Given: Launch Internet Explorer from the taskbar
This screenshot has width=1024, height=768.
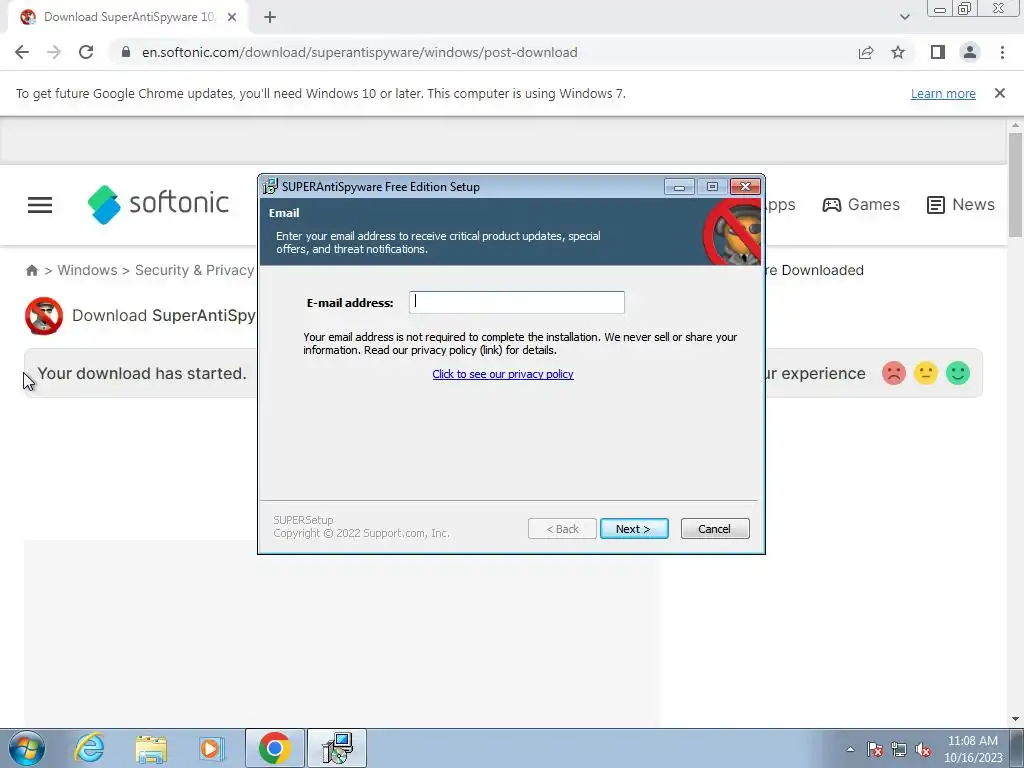Looking at the screenshot, I should click(x=89, y=748).
